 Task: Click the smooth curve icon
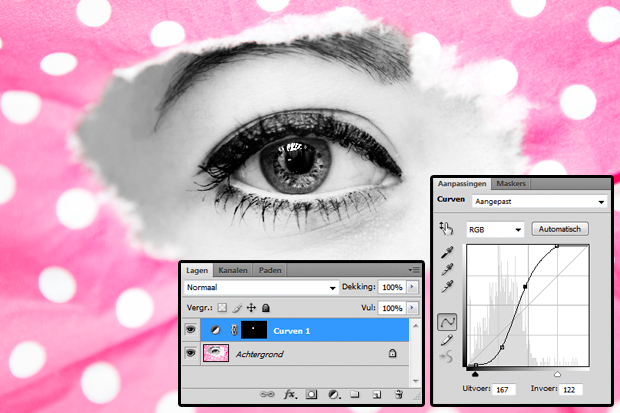(x=447, y=357)
